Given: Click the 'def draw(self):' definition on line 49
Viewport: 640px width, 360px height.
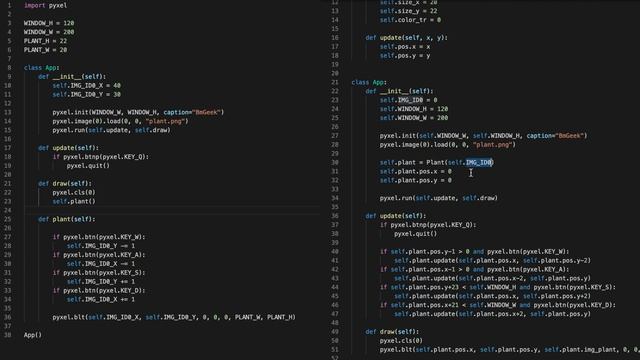Looking at the screenshot, I should [392, 332].
